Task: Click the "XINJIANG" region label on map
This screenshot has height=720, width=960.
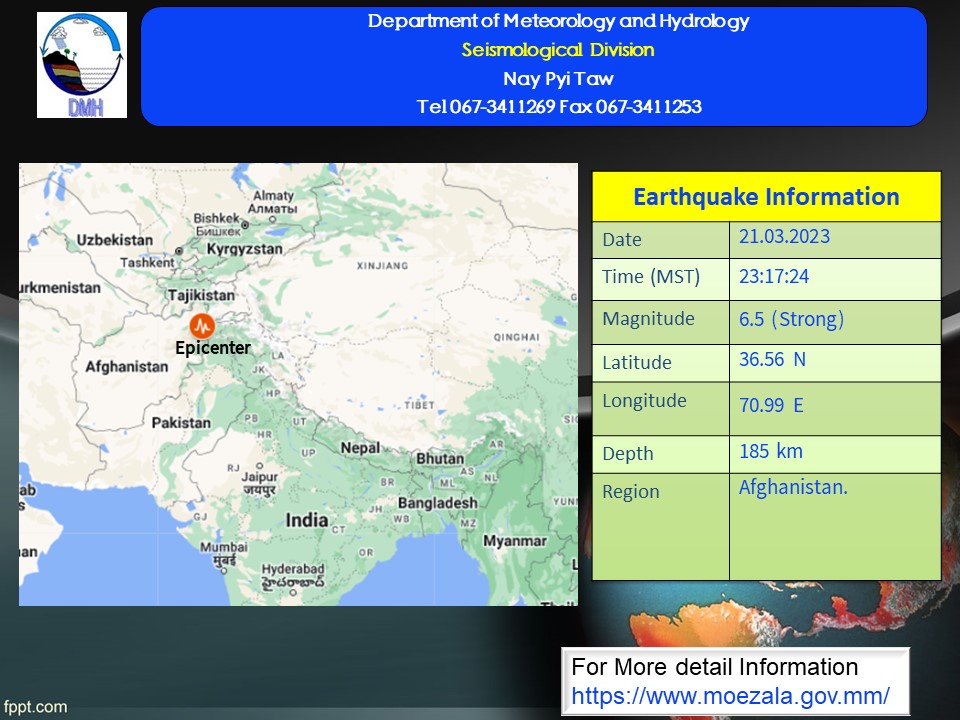Action: pyautogui.click(x=382, y=266)
